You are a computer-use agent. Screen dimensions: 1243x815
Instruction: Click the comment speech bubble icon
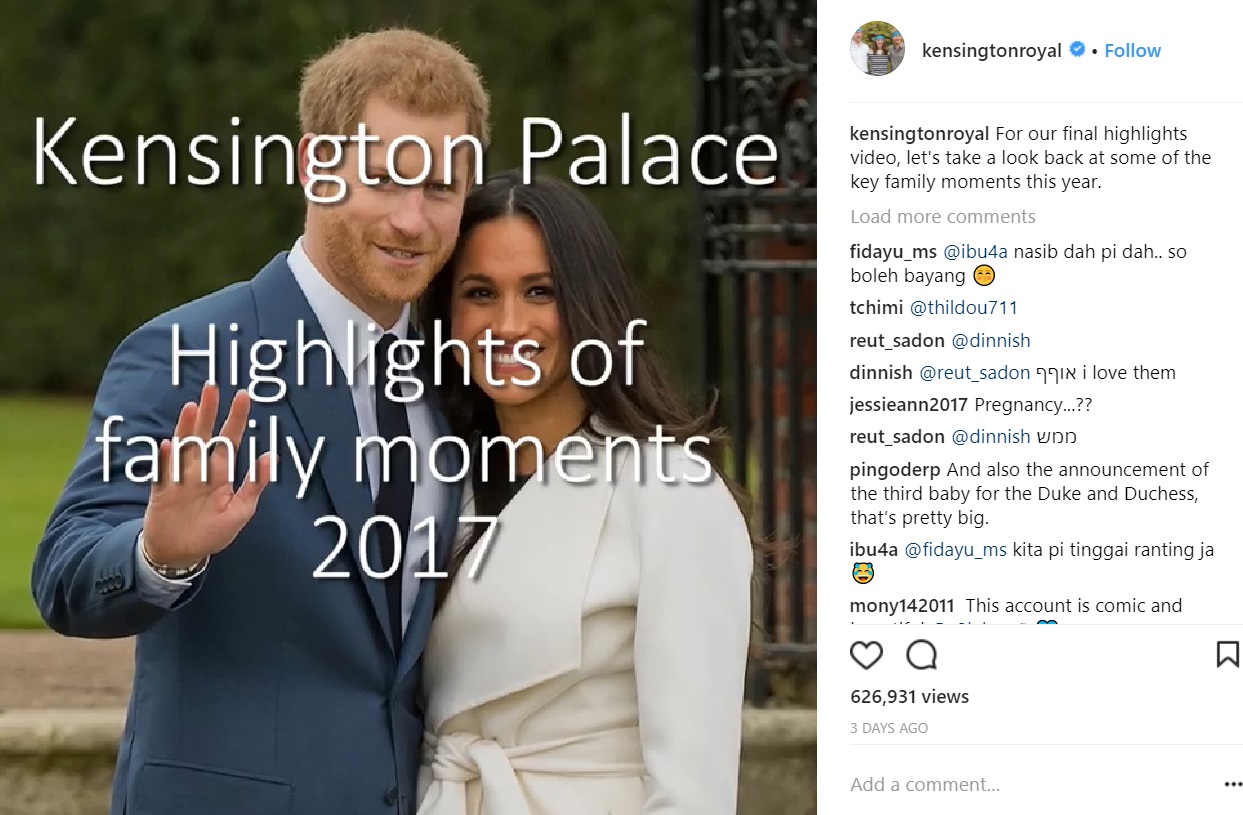point(921,655)
